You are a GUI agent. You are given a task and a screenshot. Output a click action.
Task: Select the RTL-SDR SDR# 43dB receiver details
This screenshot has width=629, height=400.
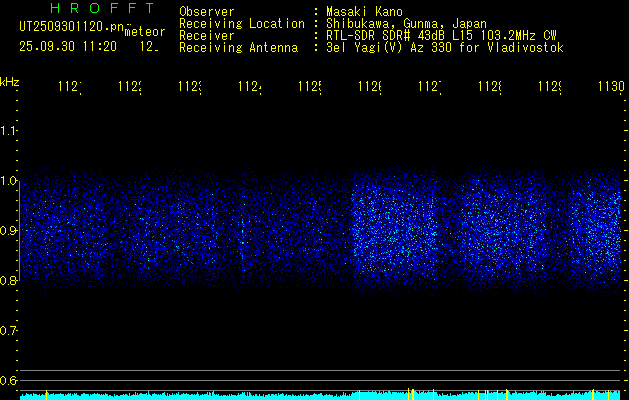point(441,36)
